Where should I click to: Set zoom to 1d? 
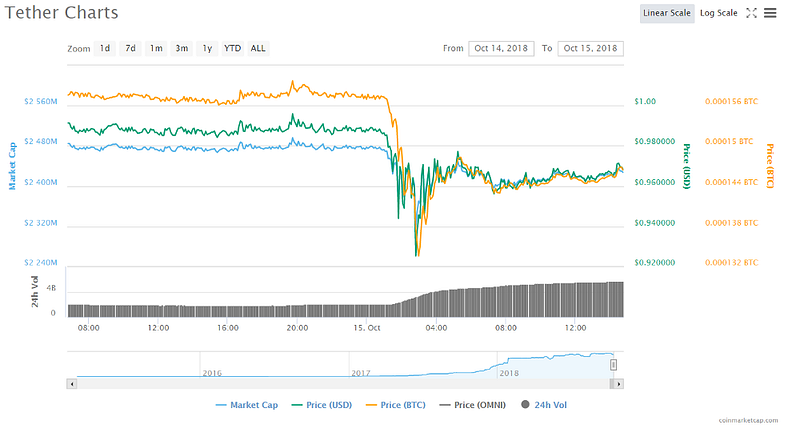(105, 48)
